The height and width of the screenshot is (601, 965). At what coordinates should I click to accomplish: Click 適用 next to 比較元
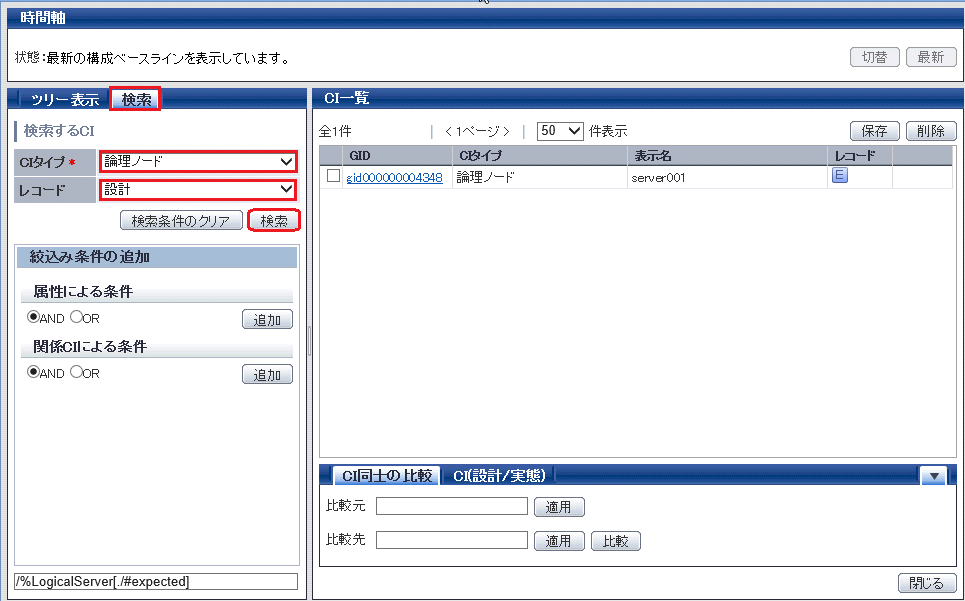[x=559, y=507]
